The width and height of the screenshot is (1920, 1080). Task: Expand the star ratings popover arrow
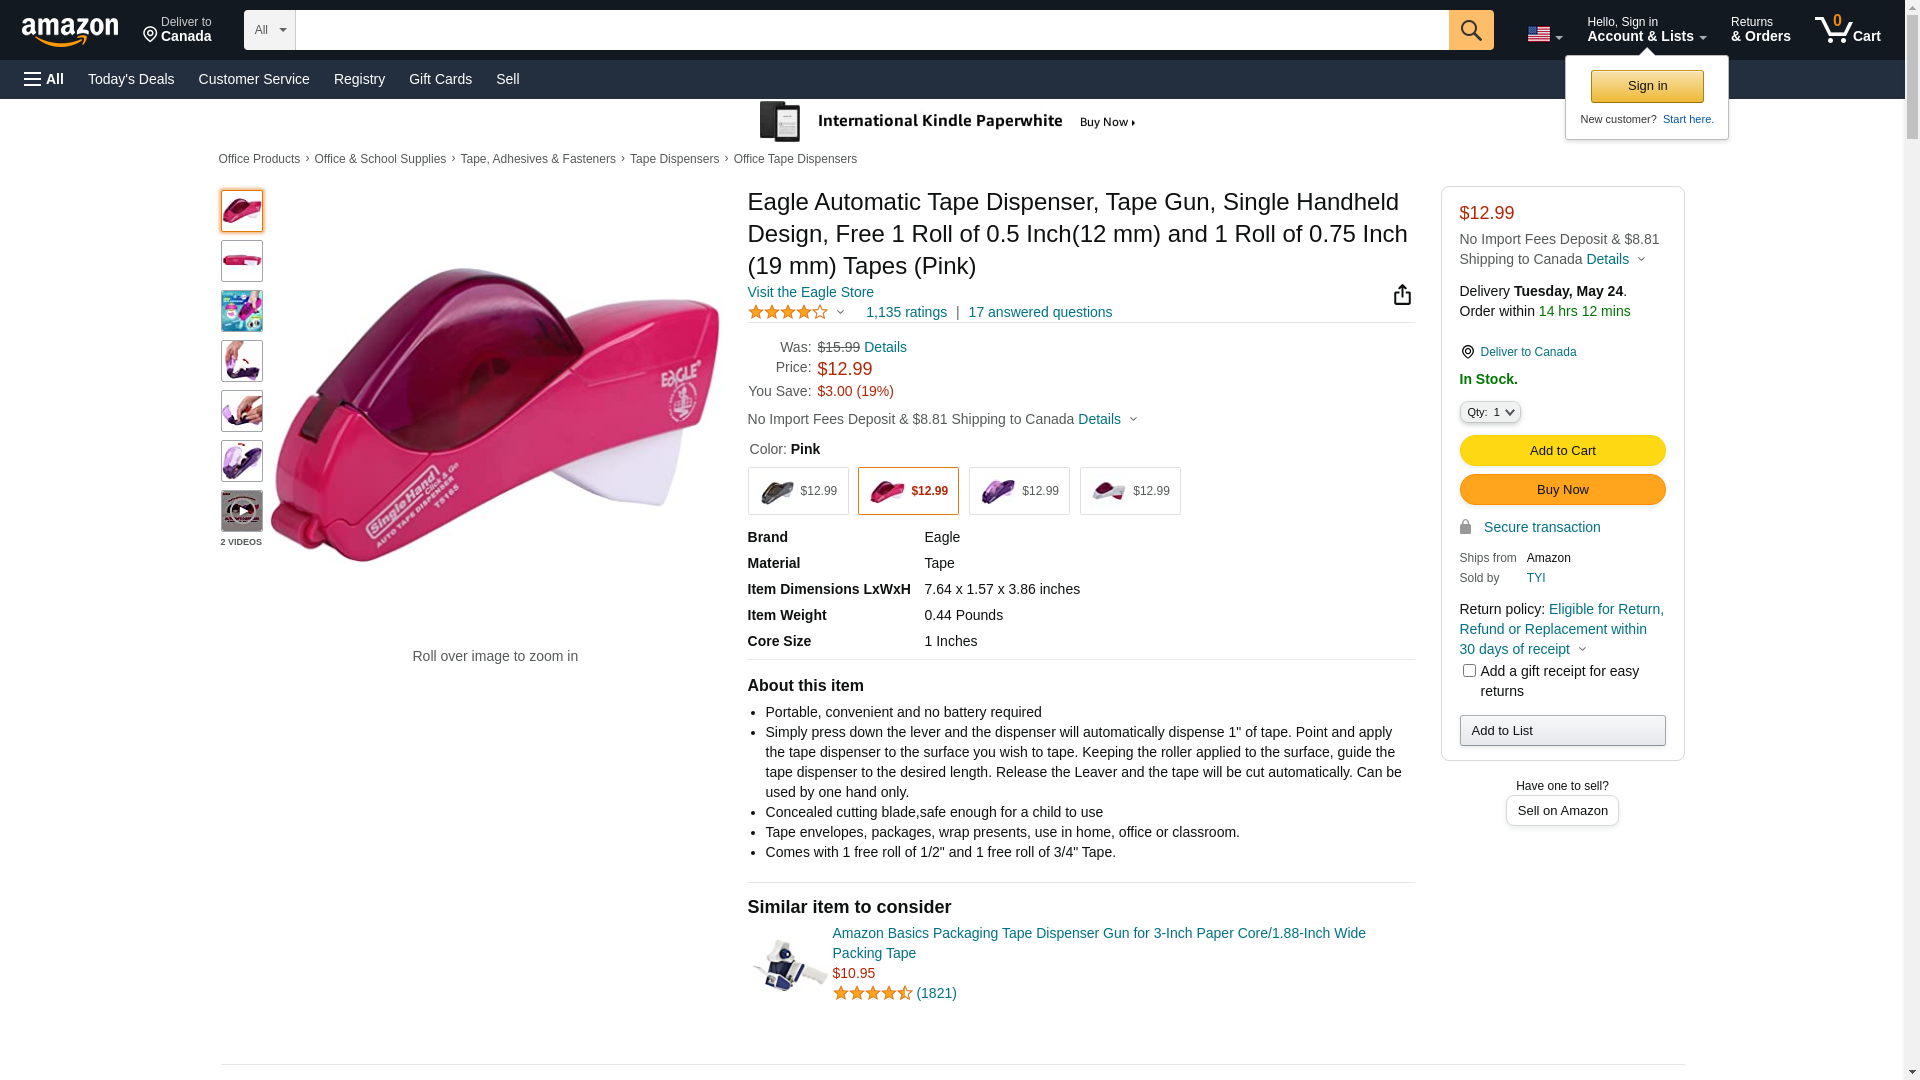pos(841,313)
